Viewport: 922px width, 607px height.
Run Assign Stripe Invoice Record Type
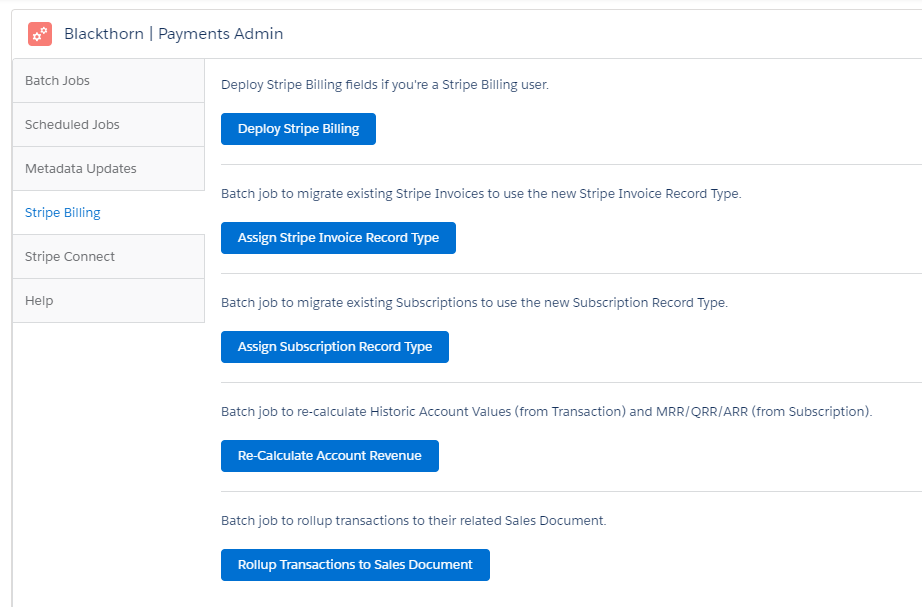(x=338, y=238)
